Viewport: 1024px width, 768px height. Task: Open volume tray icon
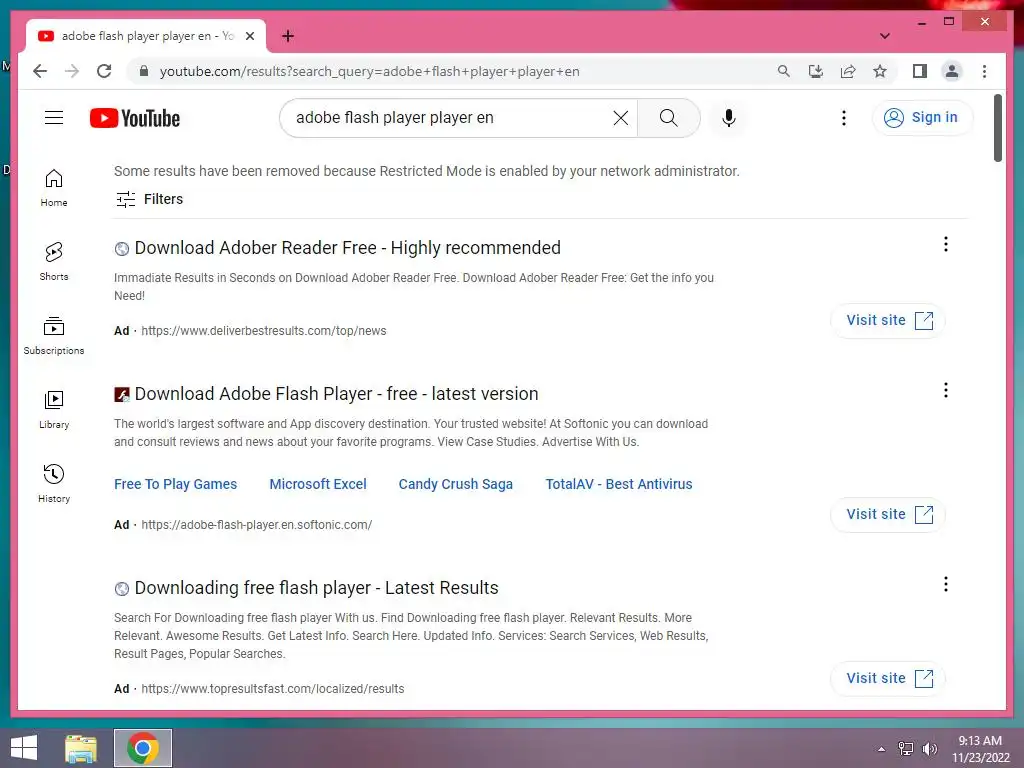[x=929, y=749]
